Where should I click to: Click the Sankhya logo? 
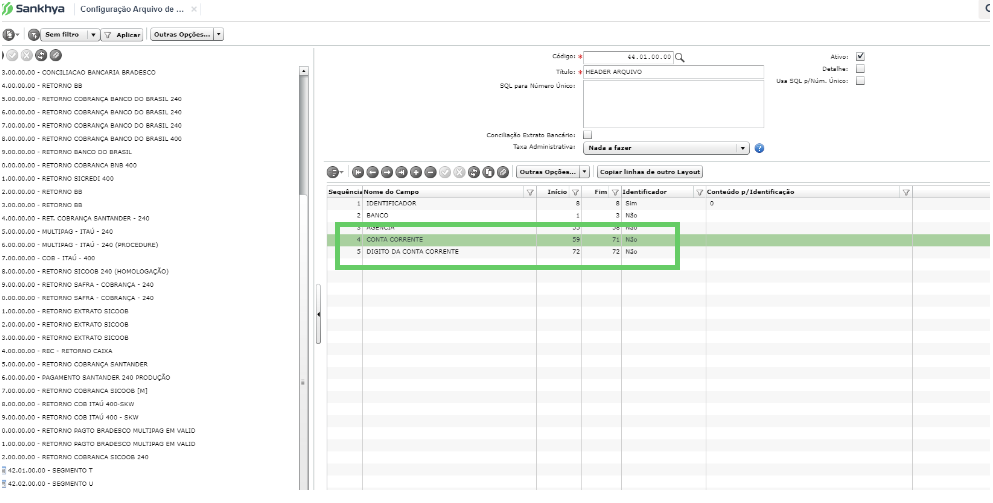[x=33, y=10]
